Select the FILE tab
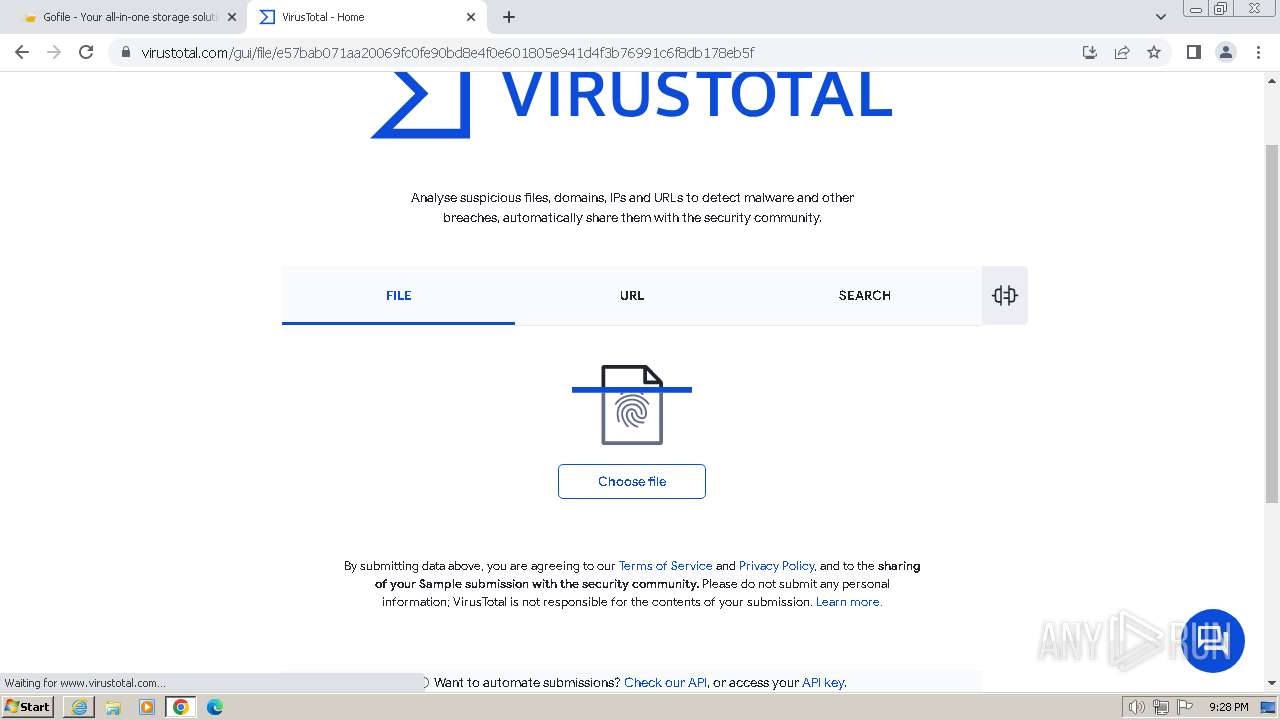Viewport: 1280px width, 720px height. tap(398, 296)
